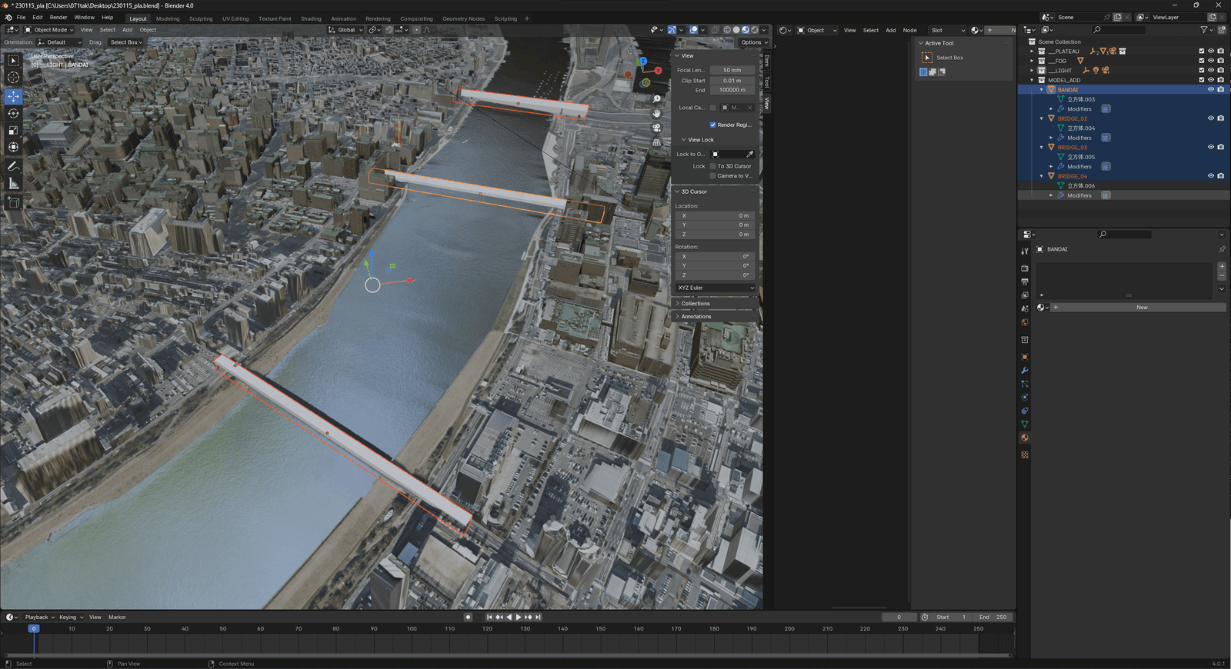Open the Modifiers wrench properties tab
The image size is (1231, 669).
(x=1025, y=371)
